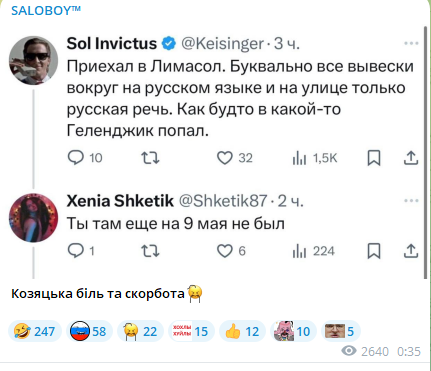Open the three-dot menu on Sol Invictus tweet
Viewport: 431px width, 371px height.
411,43
